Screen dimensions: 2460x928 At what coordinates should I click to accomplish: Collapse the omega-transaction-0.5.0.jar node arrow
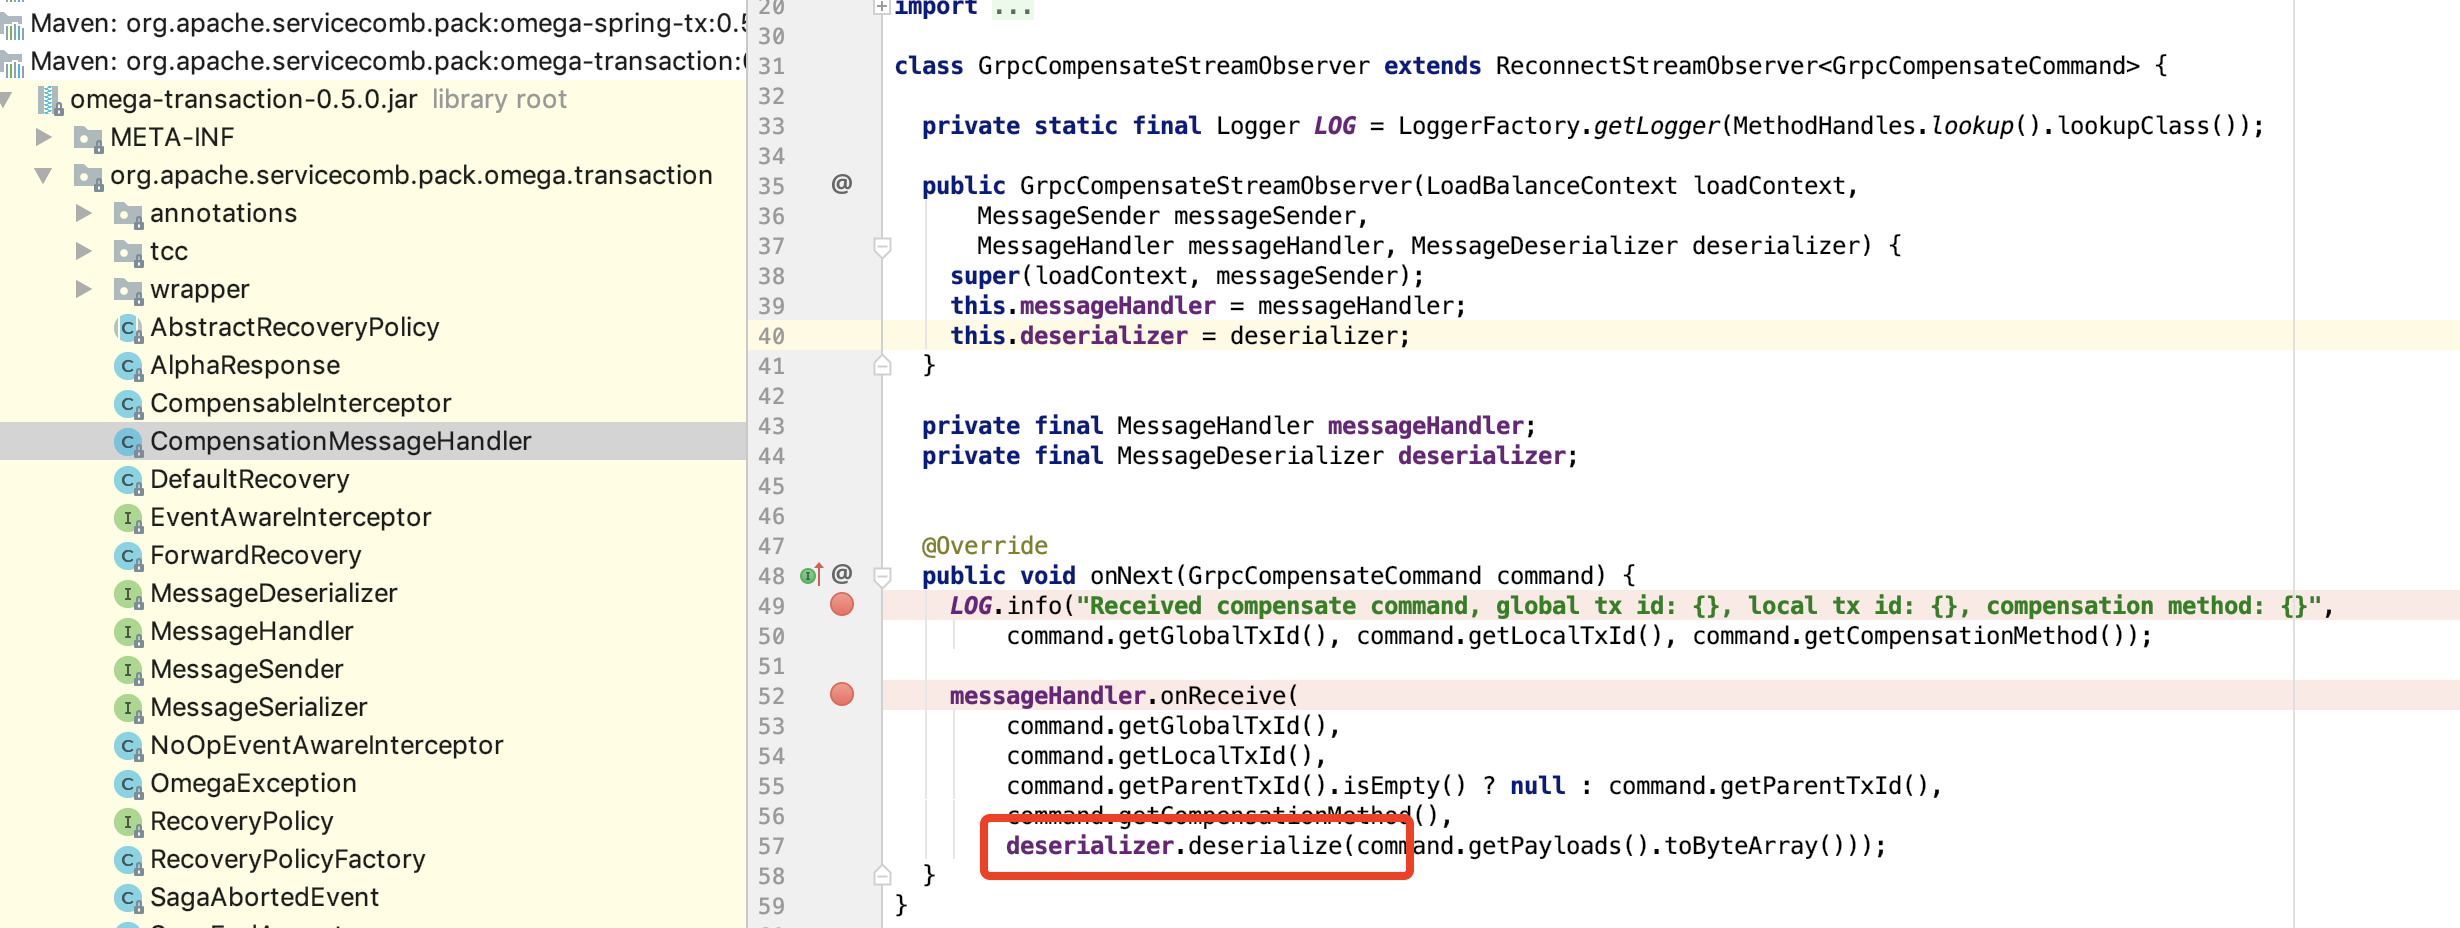coord(6,99)
